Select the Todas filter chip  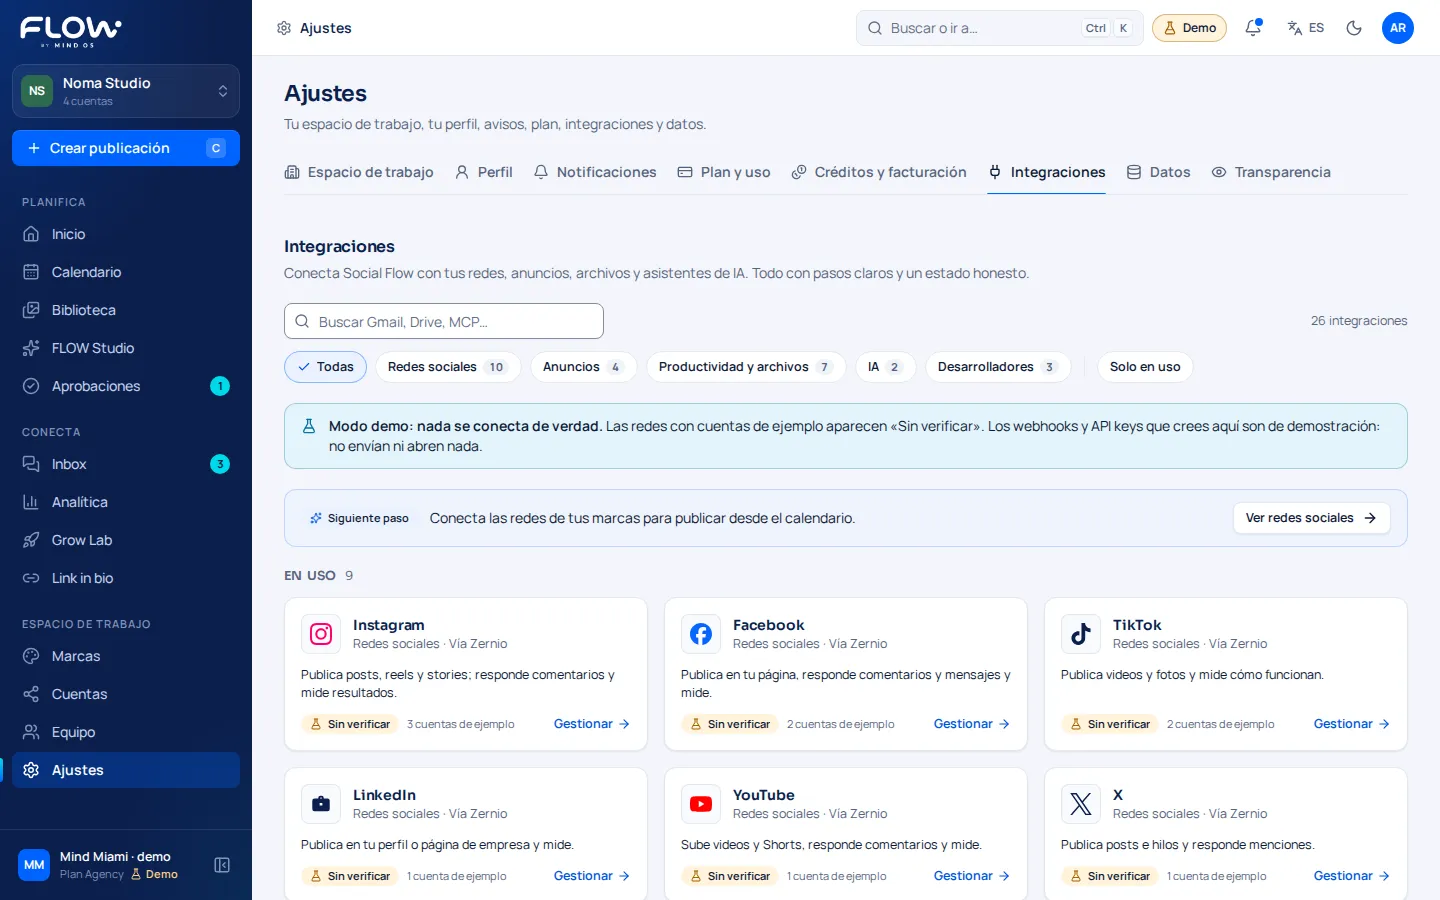(x=326, y=367)
